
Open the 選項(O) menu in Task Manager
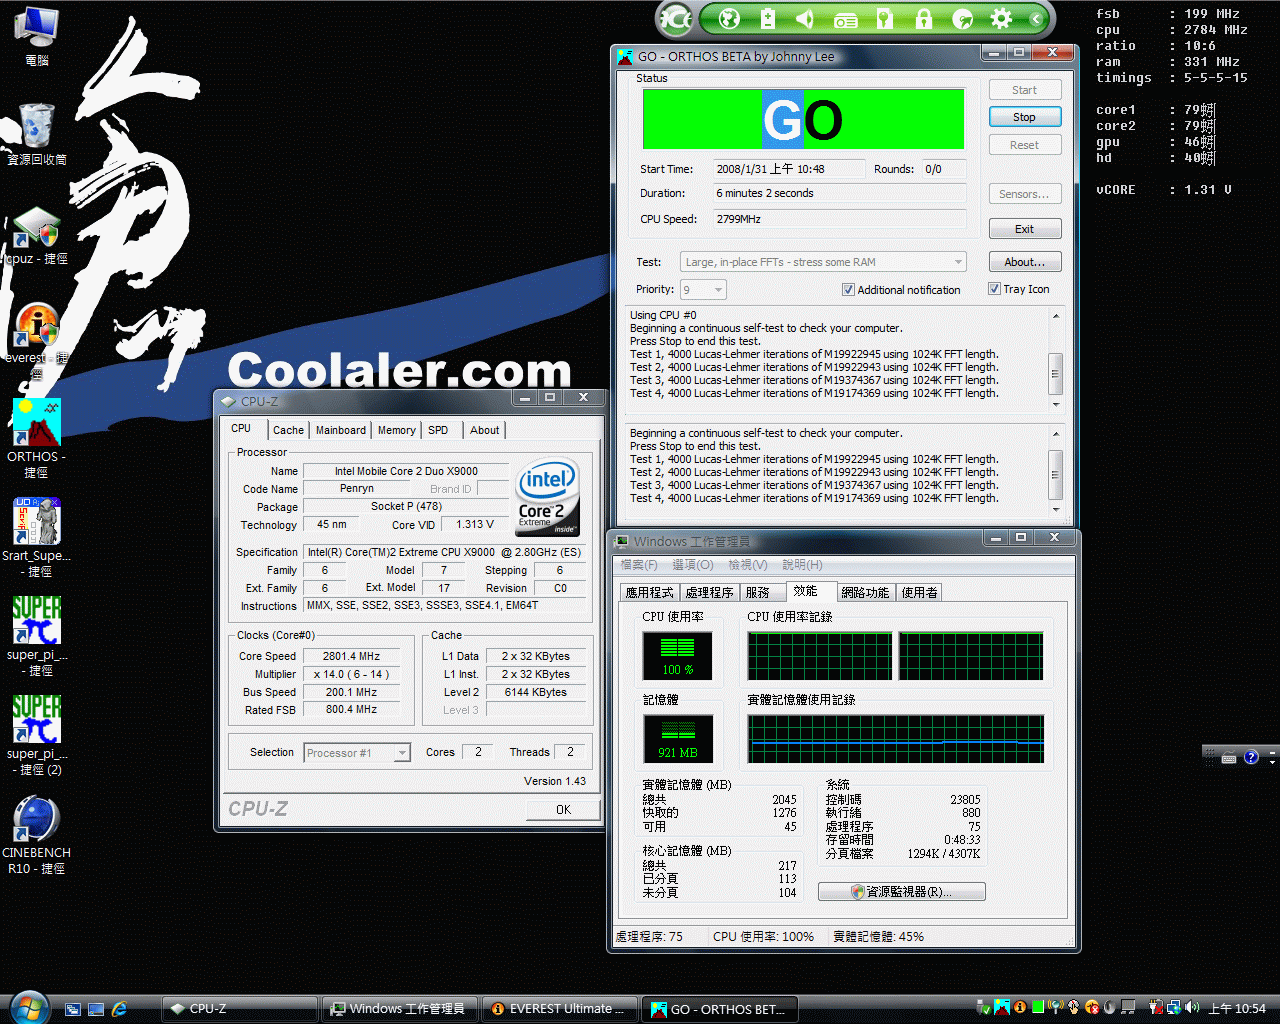[x=693, y=565]
